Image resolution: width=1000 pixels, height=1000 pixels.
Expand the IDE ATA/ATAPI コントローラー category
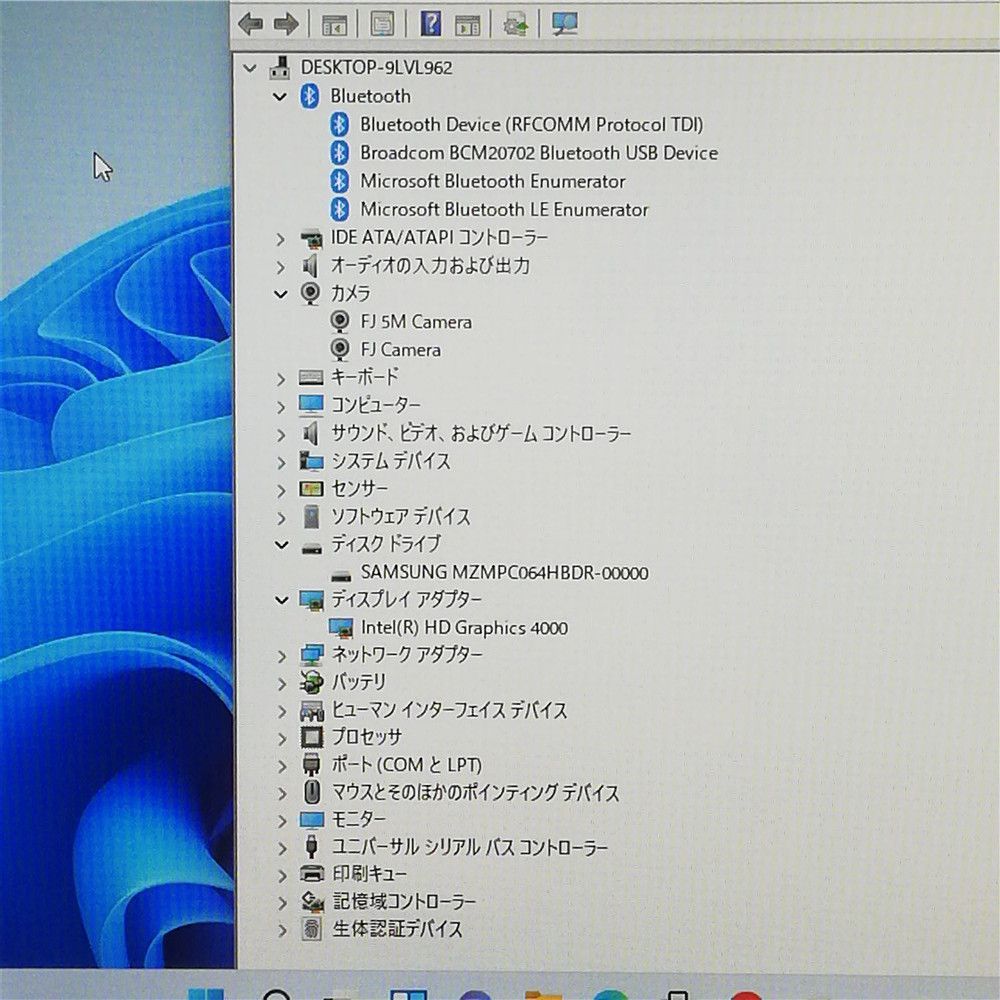[x=281, y=239]
